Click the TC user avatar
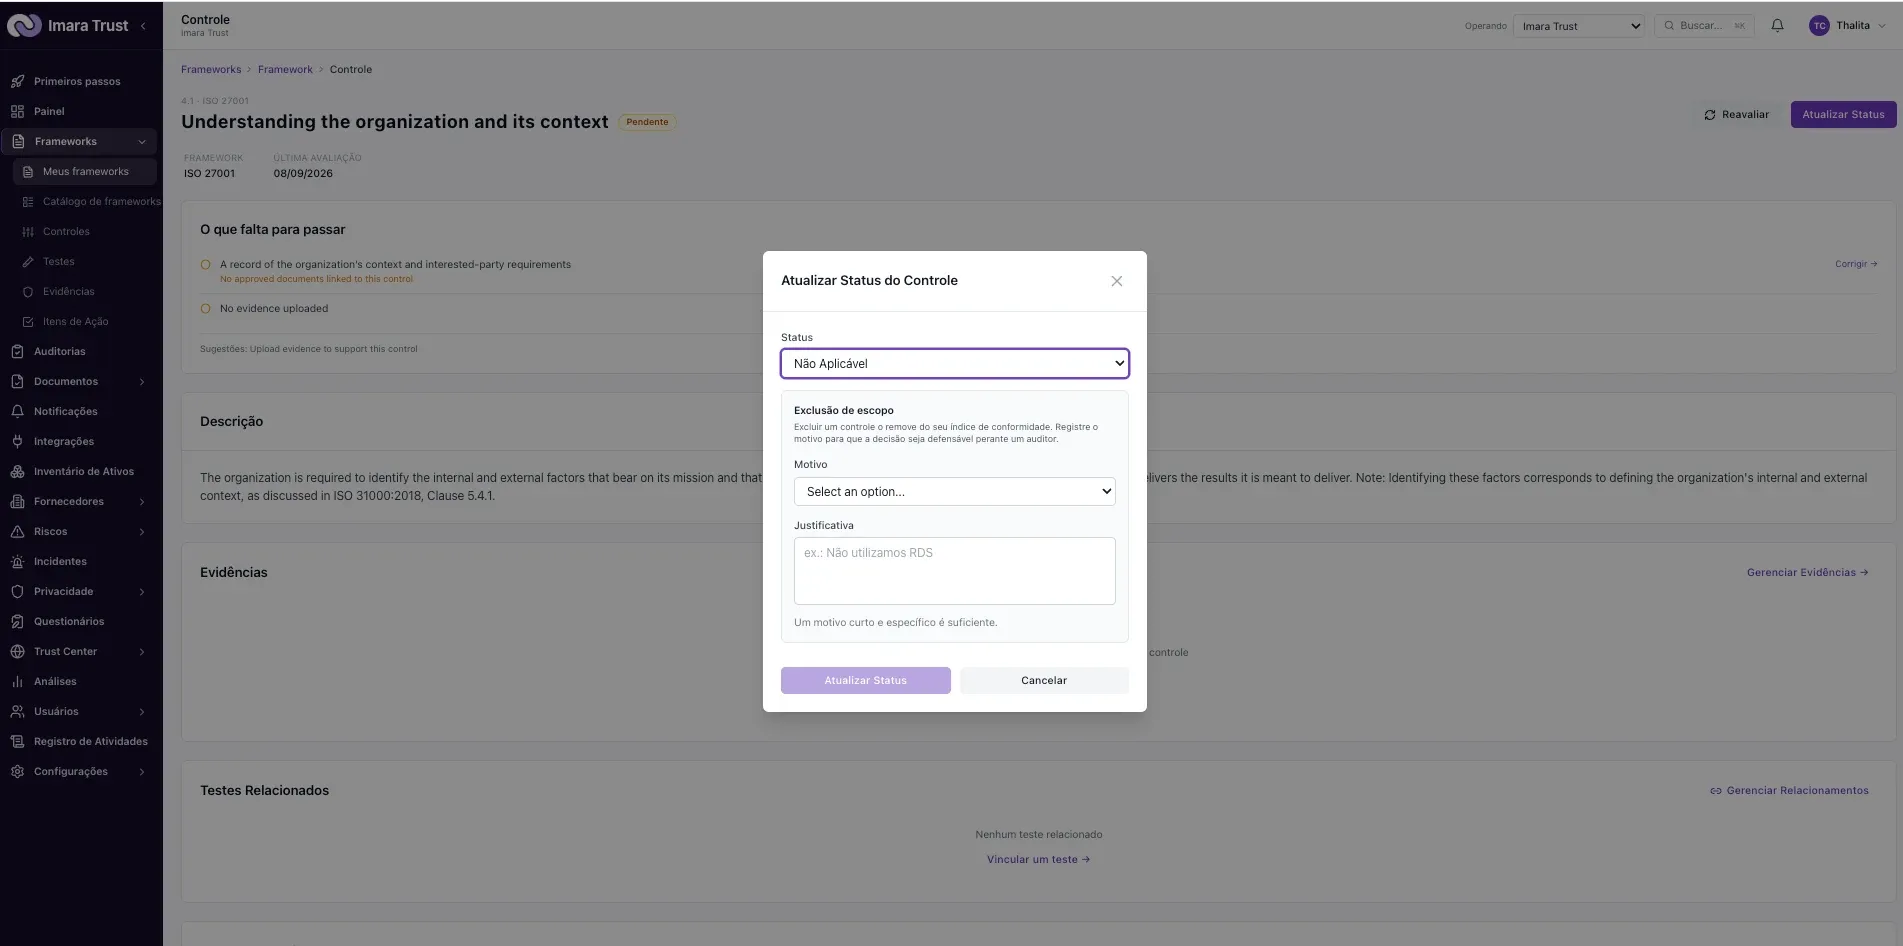1903x946 pixels. (x=1819, y=26)
